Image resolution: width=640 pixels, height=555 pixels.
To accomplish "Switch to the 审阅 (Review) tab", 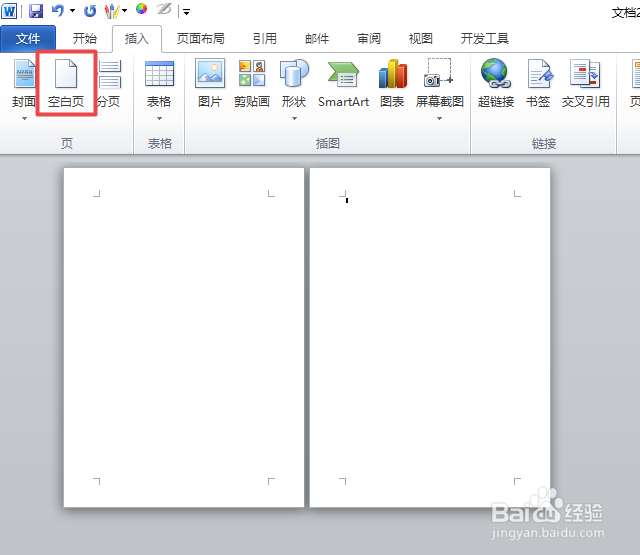I will pyautogui.click(x=369, y=39).
